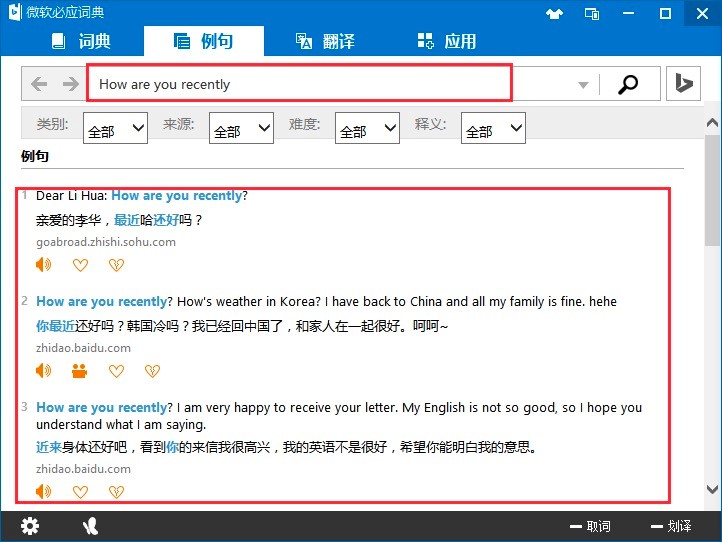
Task: Go back with the left arrow
Action: (x=39, y=84)
